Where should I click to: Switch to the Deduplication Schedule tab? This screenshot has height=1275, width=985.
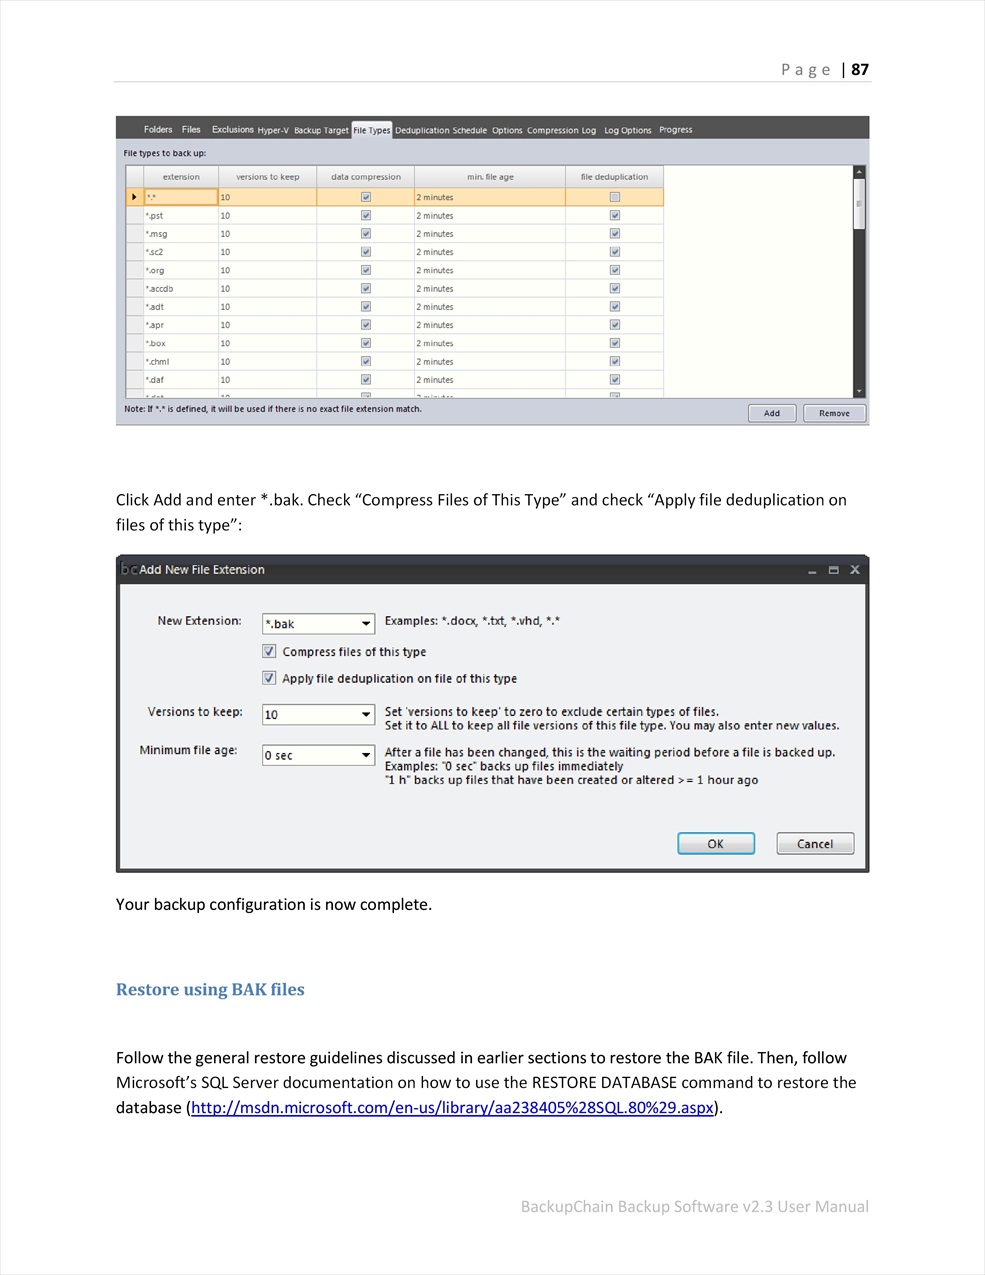[x=440, y=130]
